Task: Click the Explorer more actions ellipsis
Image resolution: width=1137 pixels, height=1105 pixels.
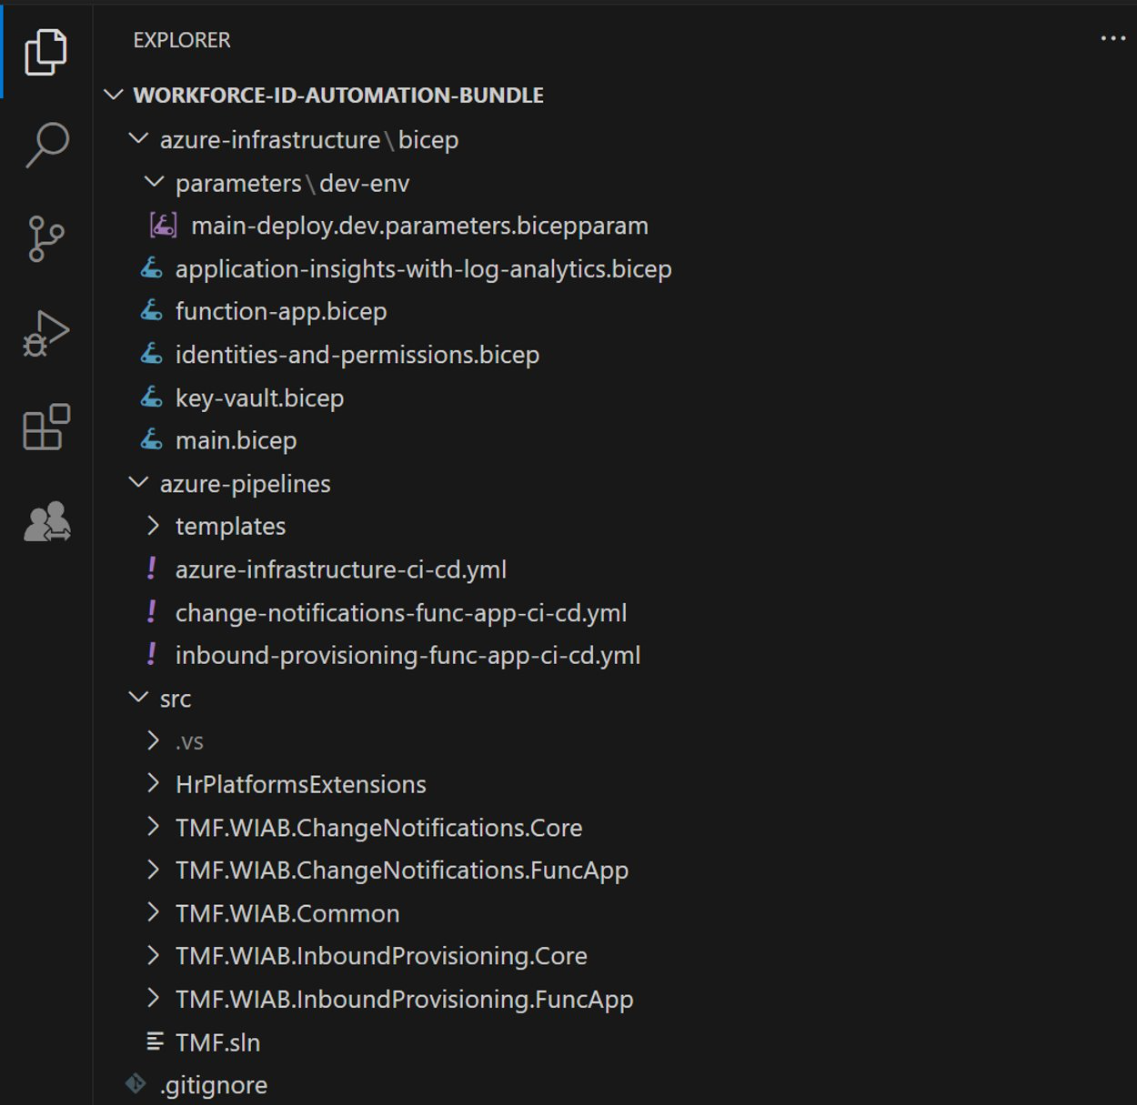Action: point(1112,39)
